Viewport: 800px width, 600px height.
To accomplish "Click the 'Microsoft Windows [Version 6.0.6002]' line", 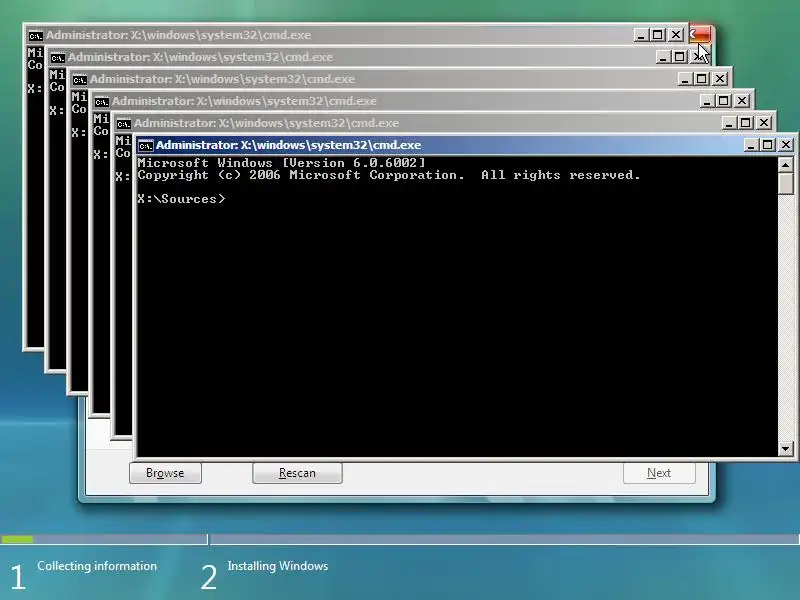I will (281, 163).
